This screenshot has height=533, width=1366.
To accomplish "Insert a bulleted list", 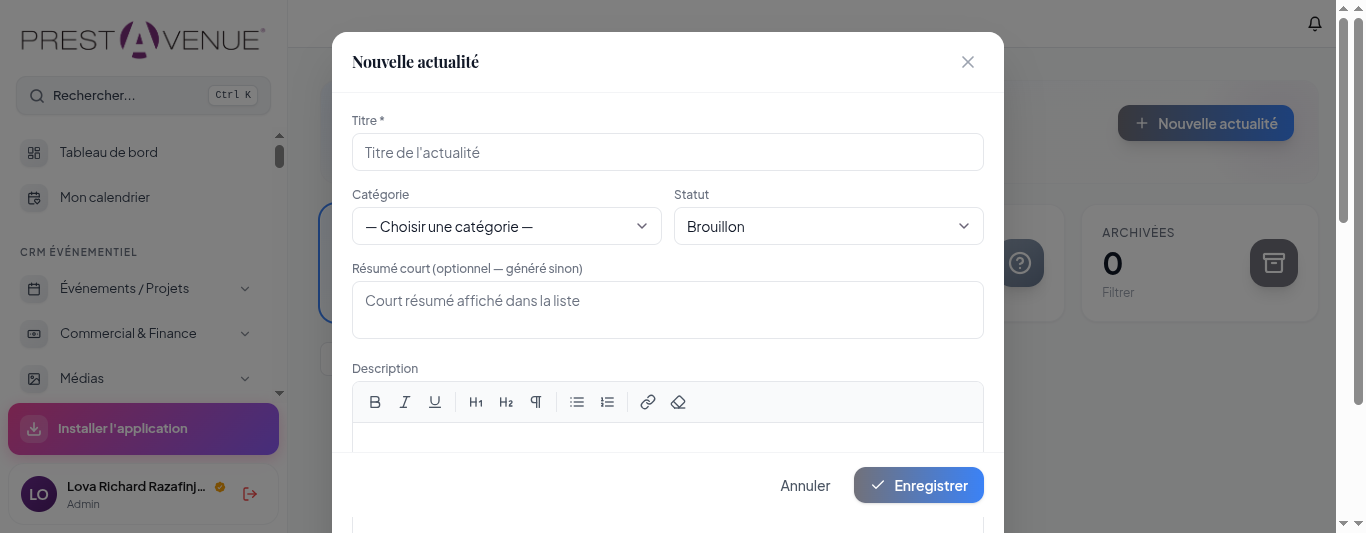I will [577, 402].
